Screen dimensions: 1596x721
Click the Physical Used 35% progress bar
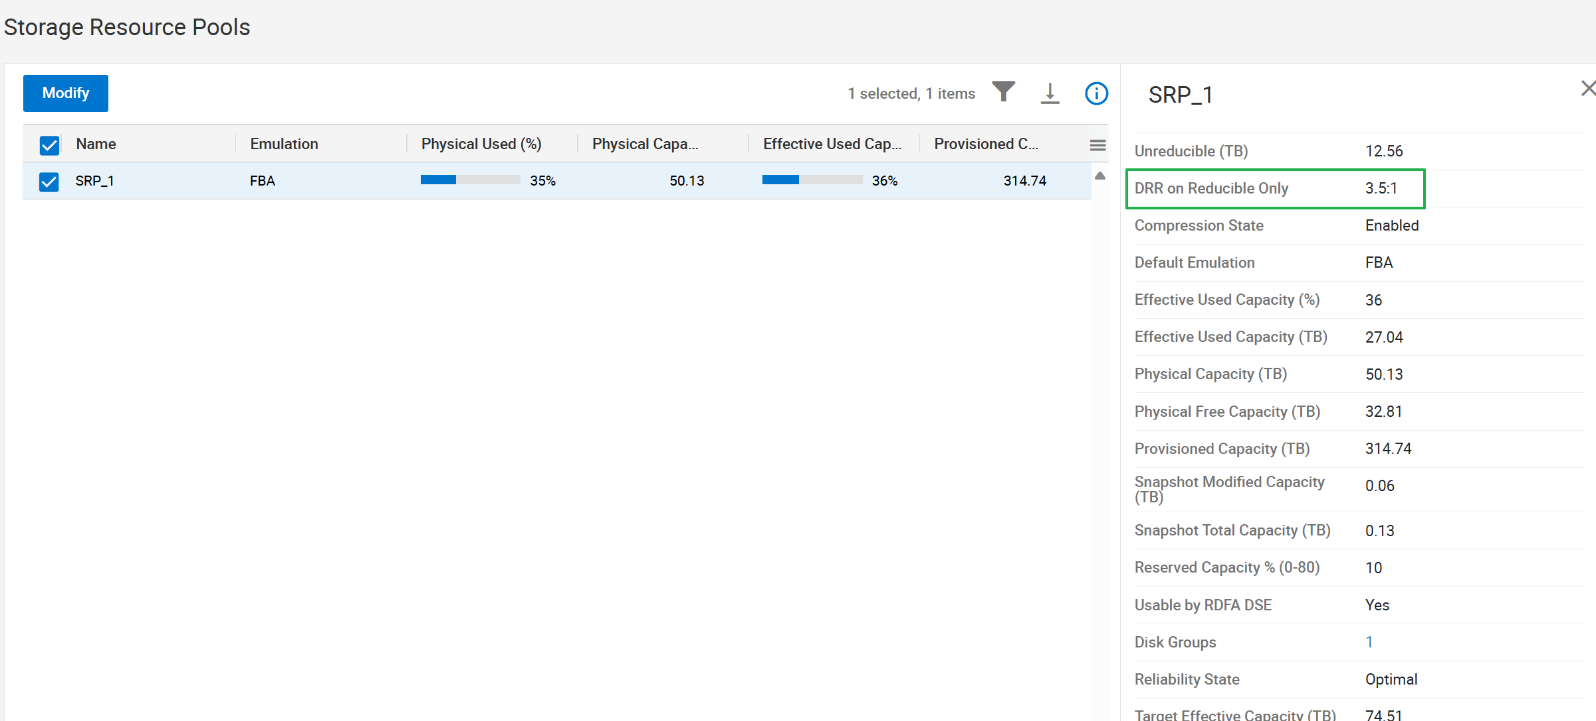pyautogui.click(x=470, y=180)
